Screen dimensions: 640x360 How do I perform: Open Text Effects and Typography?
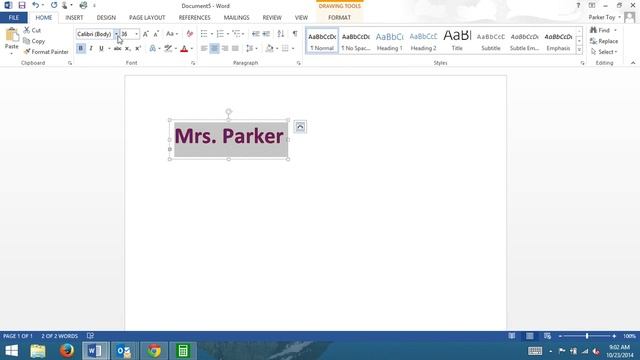point(153,49)
